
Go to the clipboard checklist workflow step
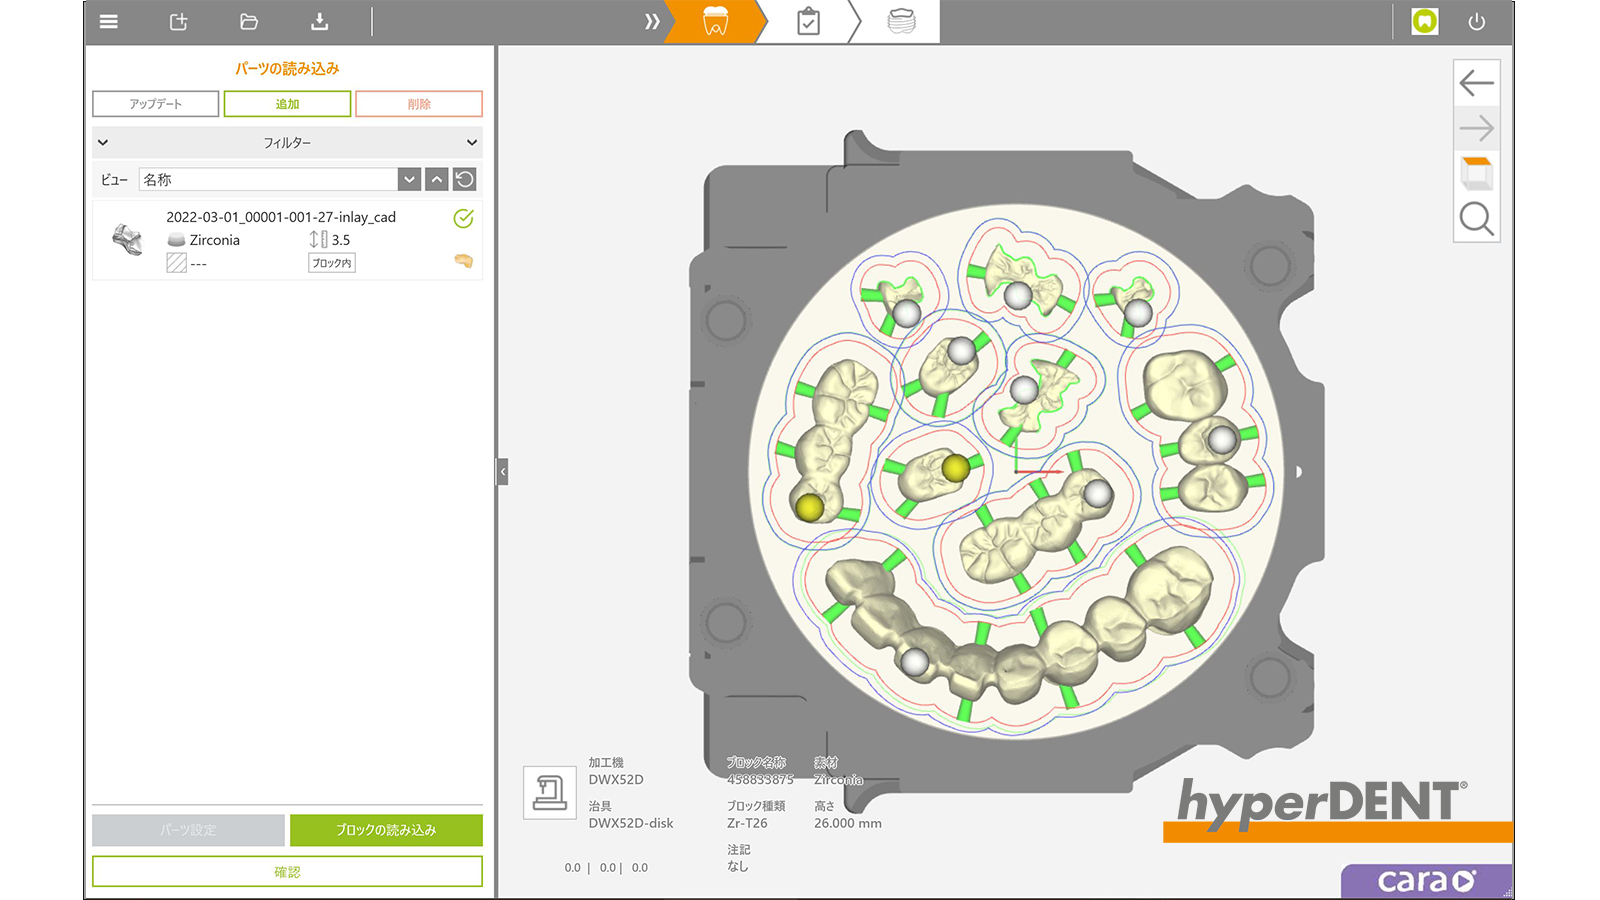pyautogui.click(x=808, y=22)
